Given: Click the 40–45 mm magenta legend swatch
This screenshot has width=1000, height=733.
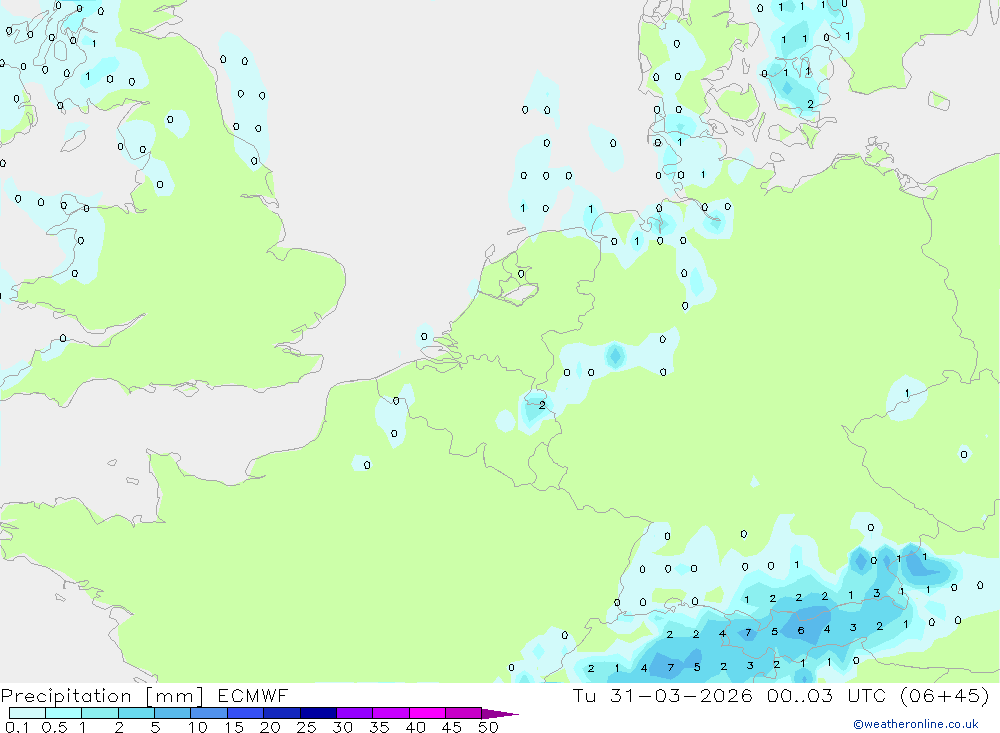Looking at the screenshot, I should click(427, 713).
